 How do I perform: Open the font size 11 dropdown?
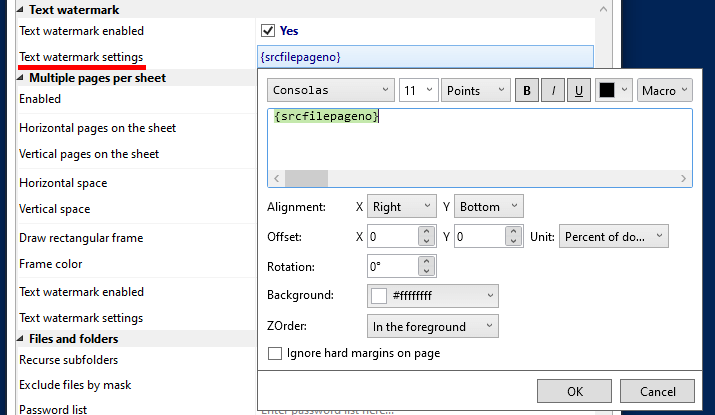tap(419, 90)
